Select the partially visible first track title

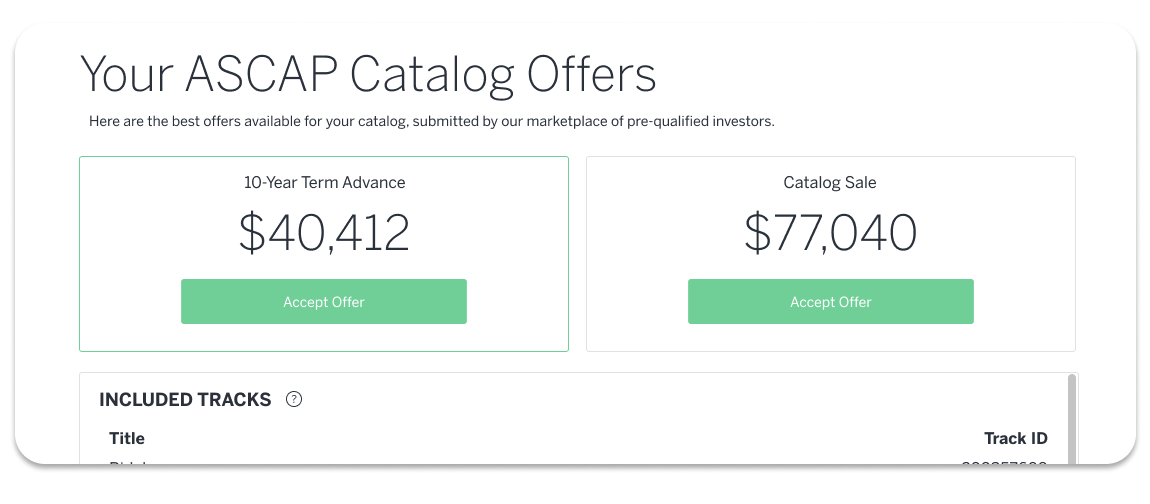tap(128, 461)
